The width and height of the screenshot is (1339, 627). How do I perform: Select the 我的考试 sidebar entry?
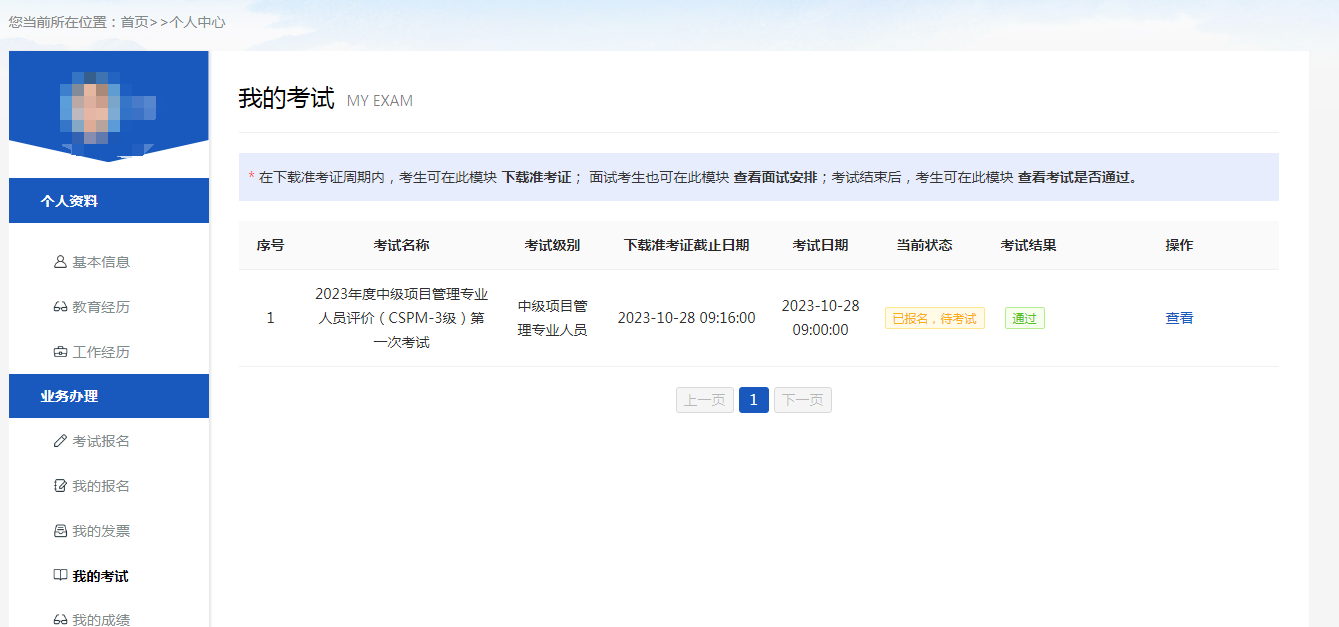(95, 575)
